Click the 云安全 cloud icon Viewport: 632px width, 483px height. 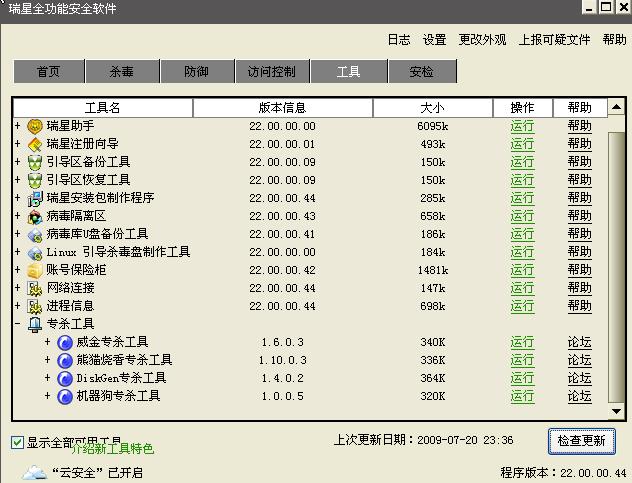(x=35, y=472)
